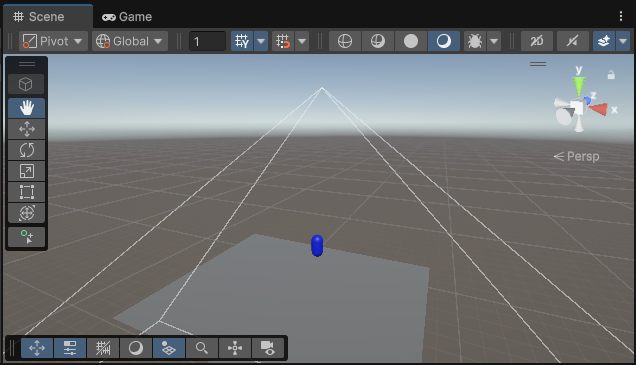The height and width of the screenshot is (365, 636).
Task: Select the Rotate tool
Action: 27,150
